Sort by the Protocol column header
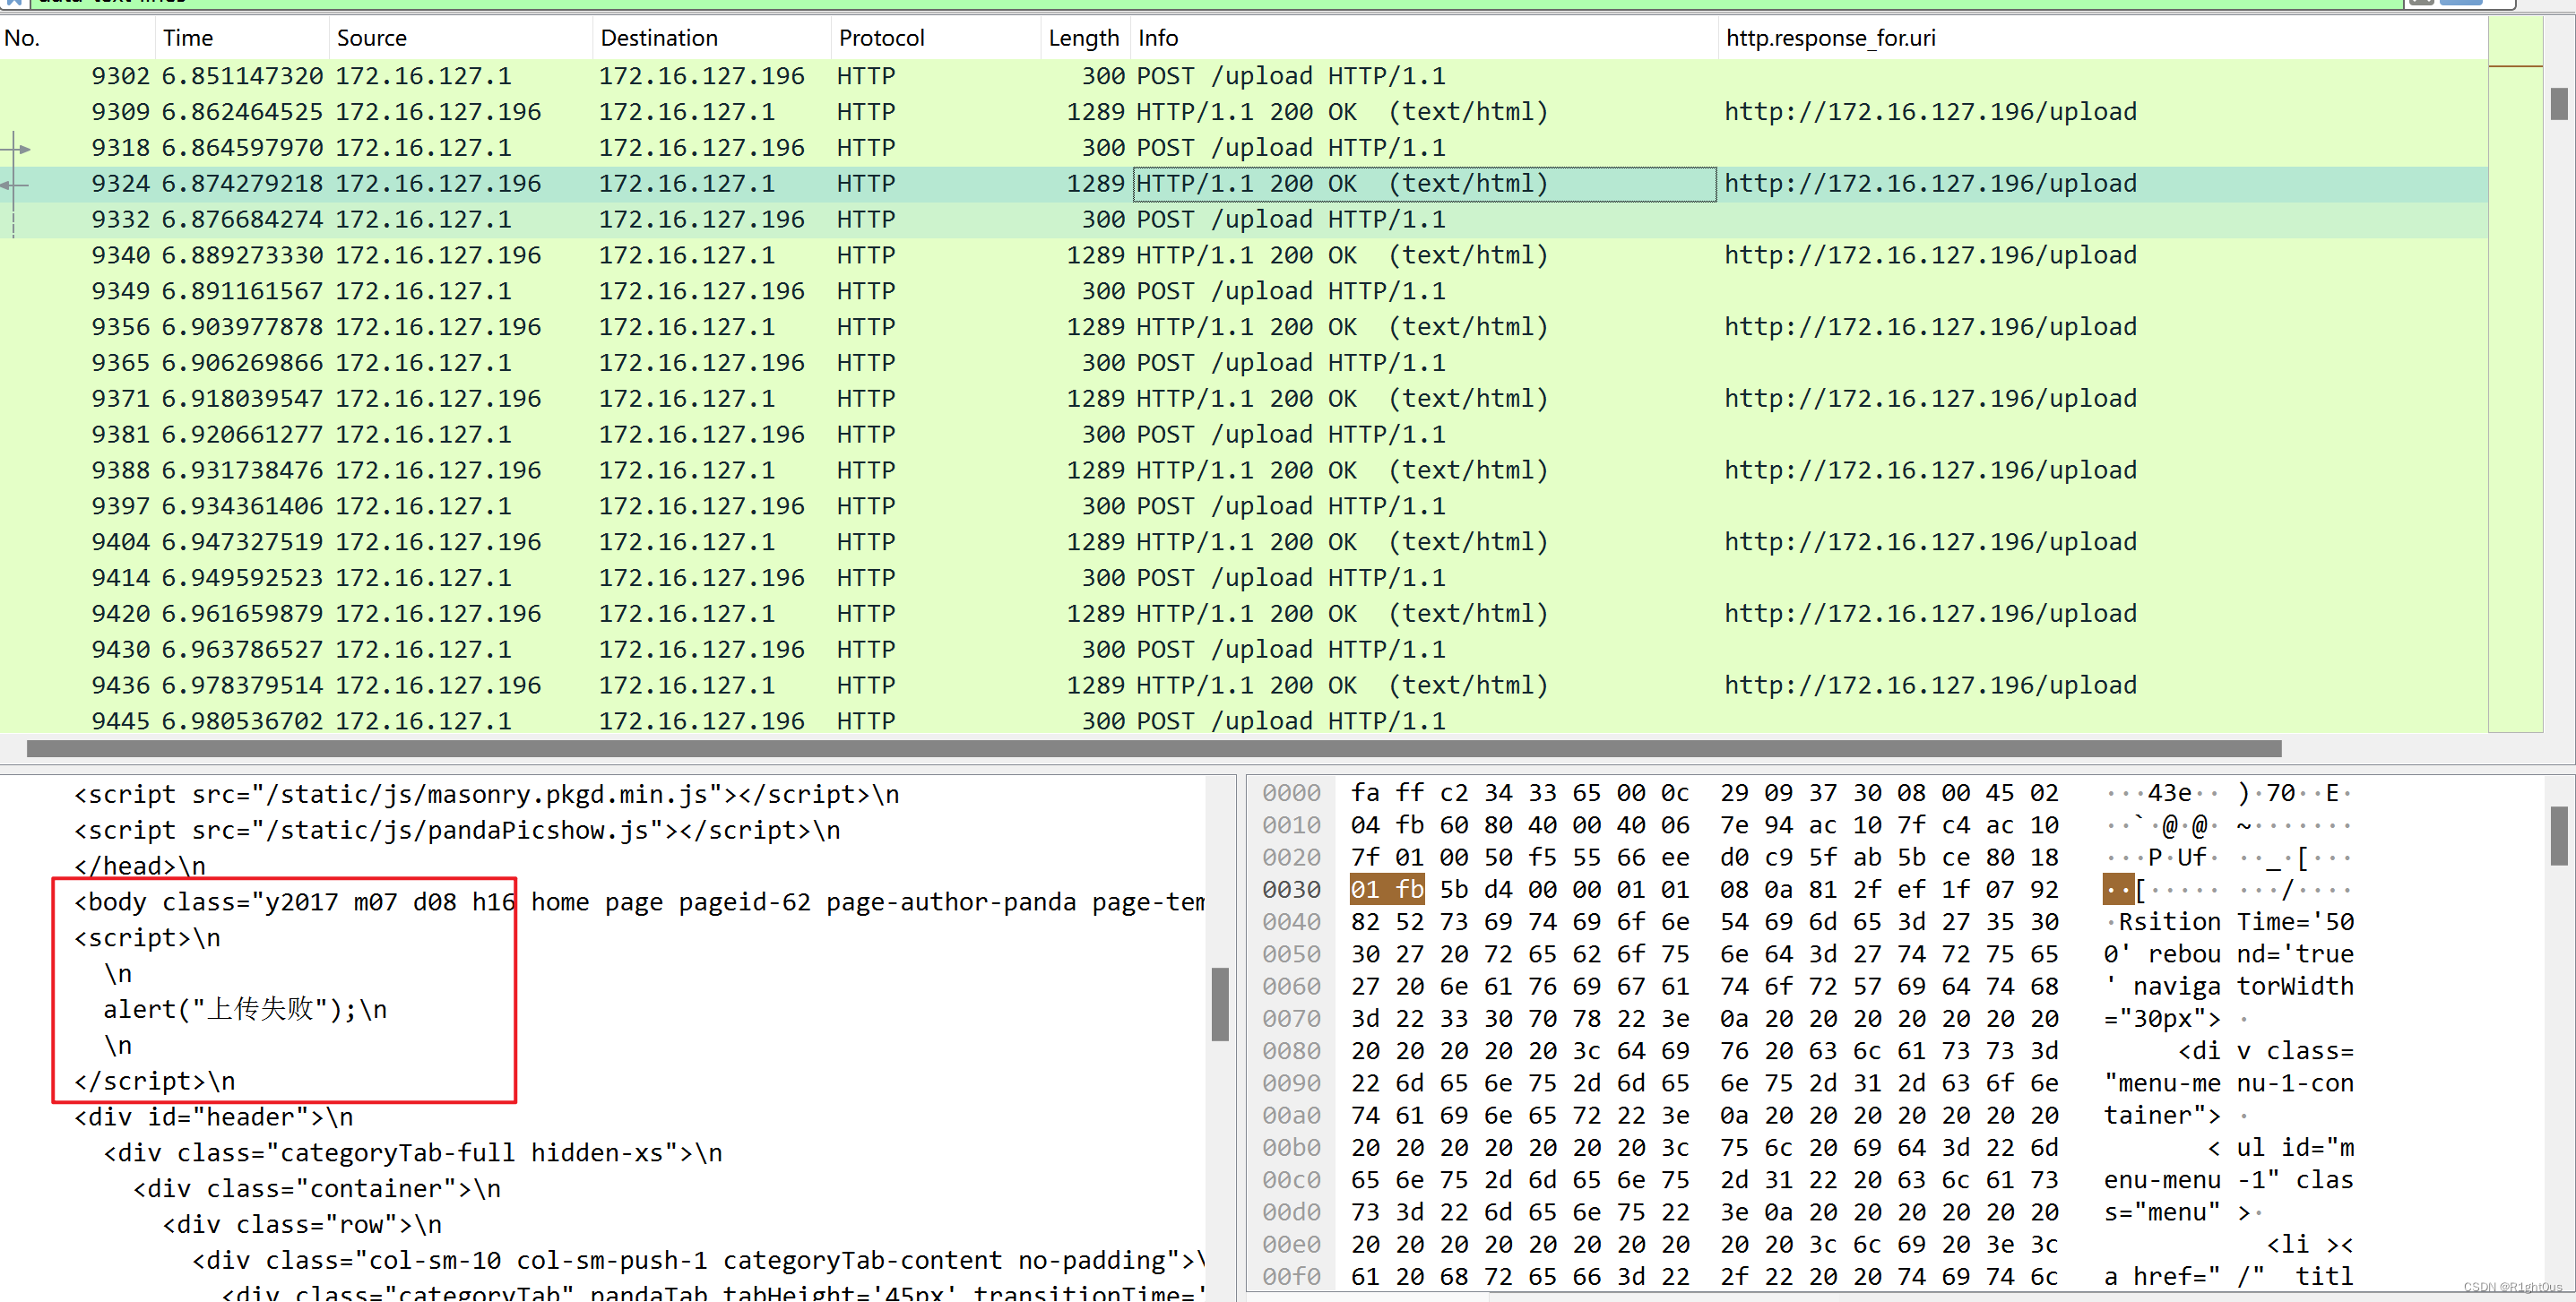The width and height of the screenshot is (2576, 1302). click(936, 38)
